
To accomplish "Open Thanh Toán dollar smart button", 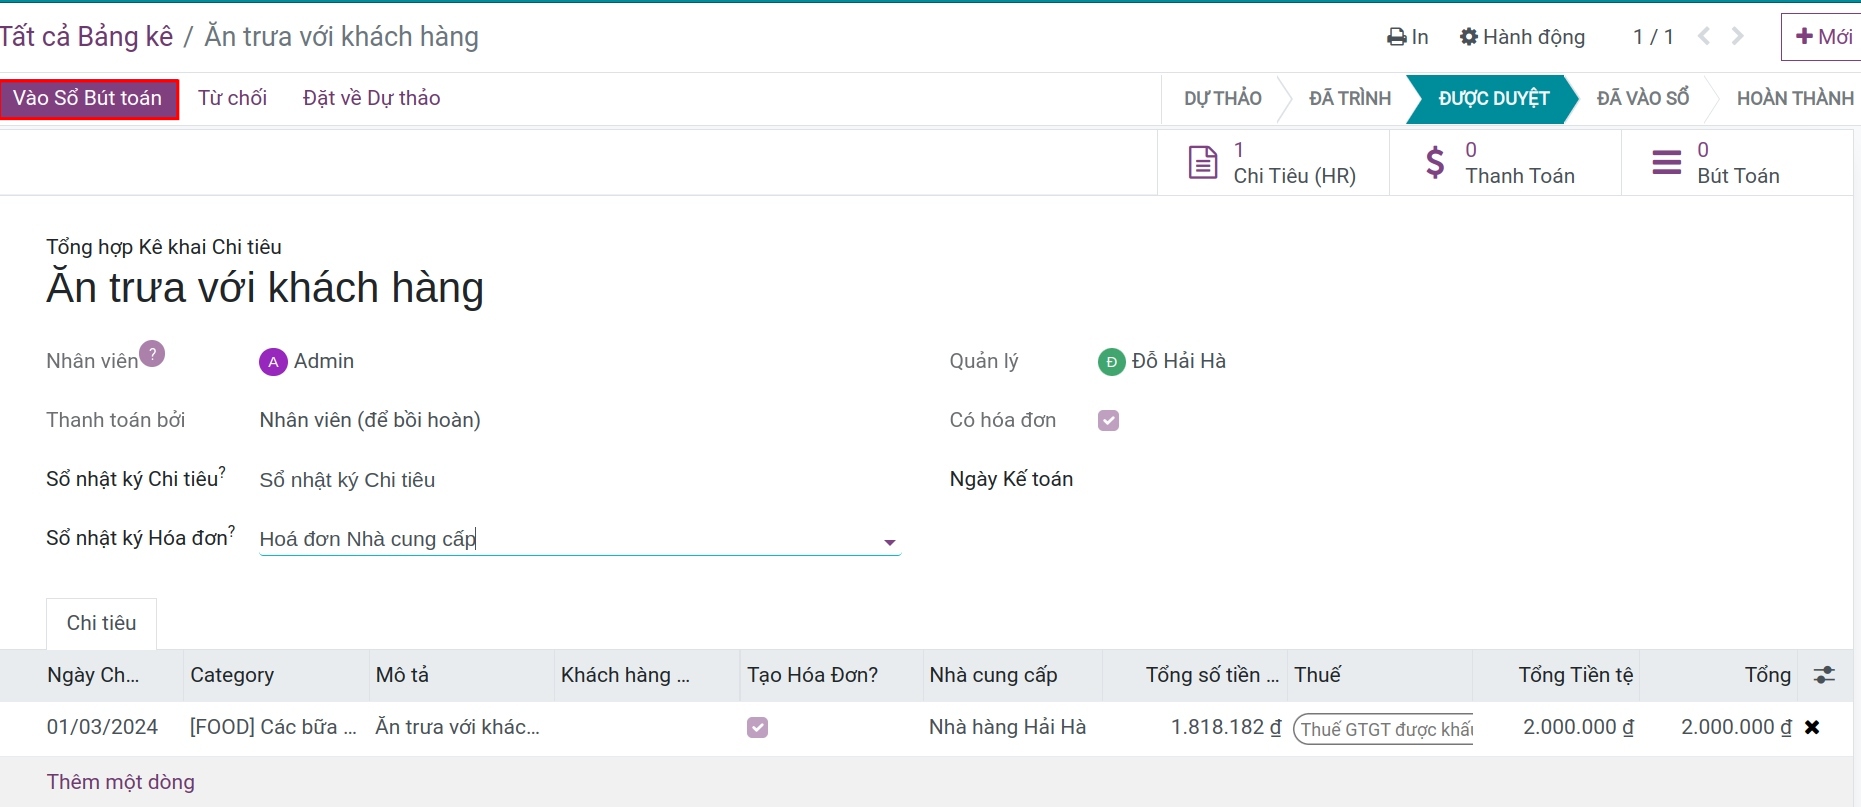I will pos(1505,162).
